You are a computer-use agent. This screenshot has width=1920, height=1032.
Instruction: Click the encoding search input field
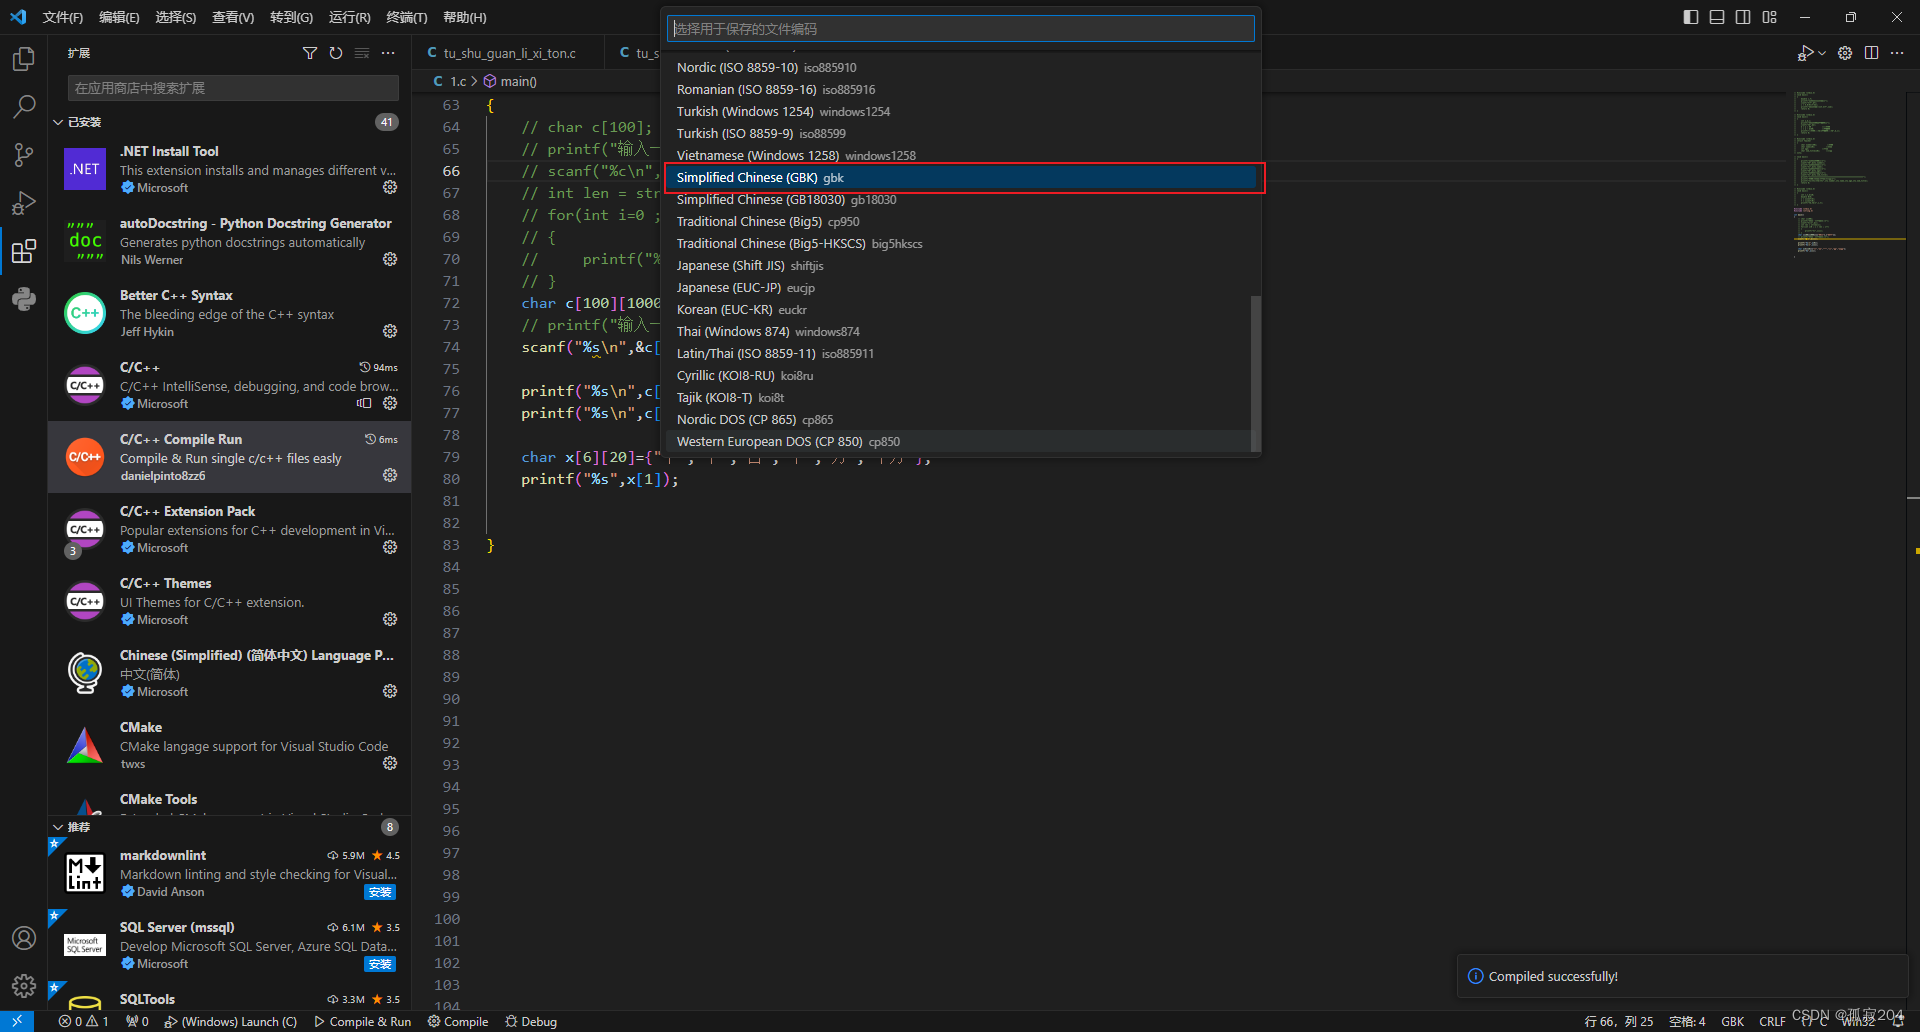tap(960, 29)
